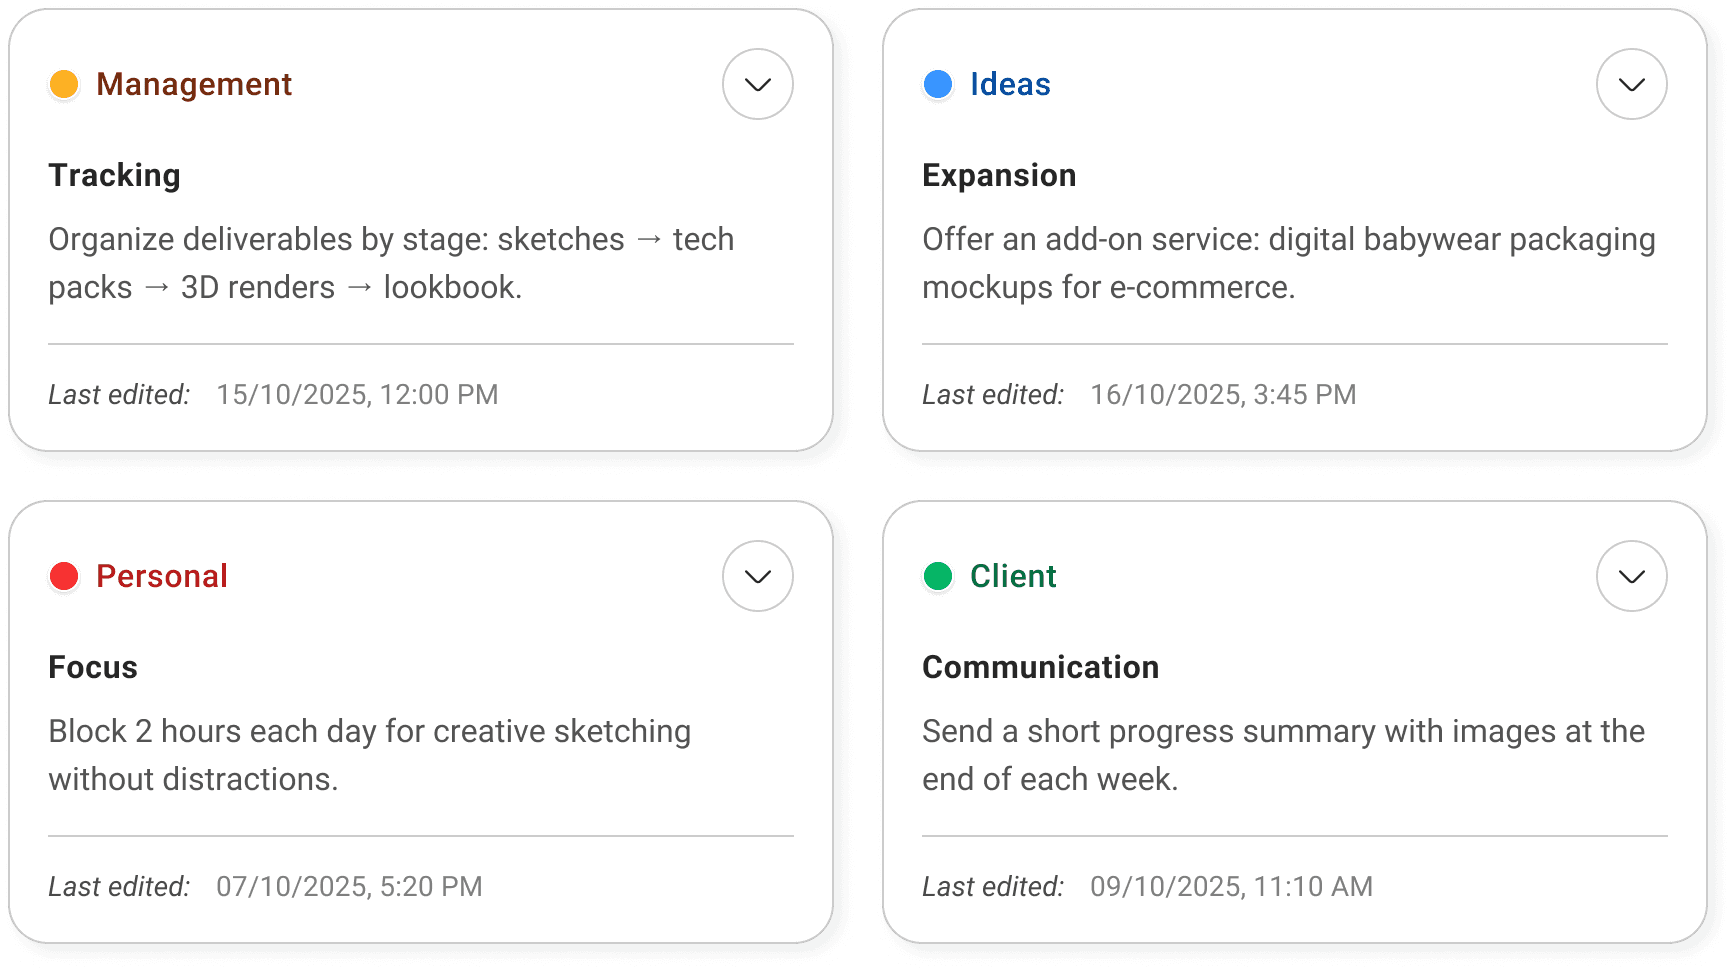Select the Management category label
1732x968 pixels.
[194, 84]
